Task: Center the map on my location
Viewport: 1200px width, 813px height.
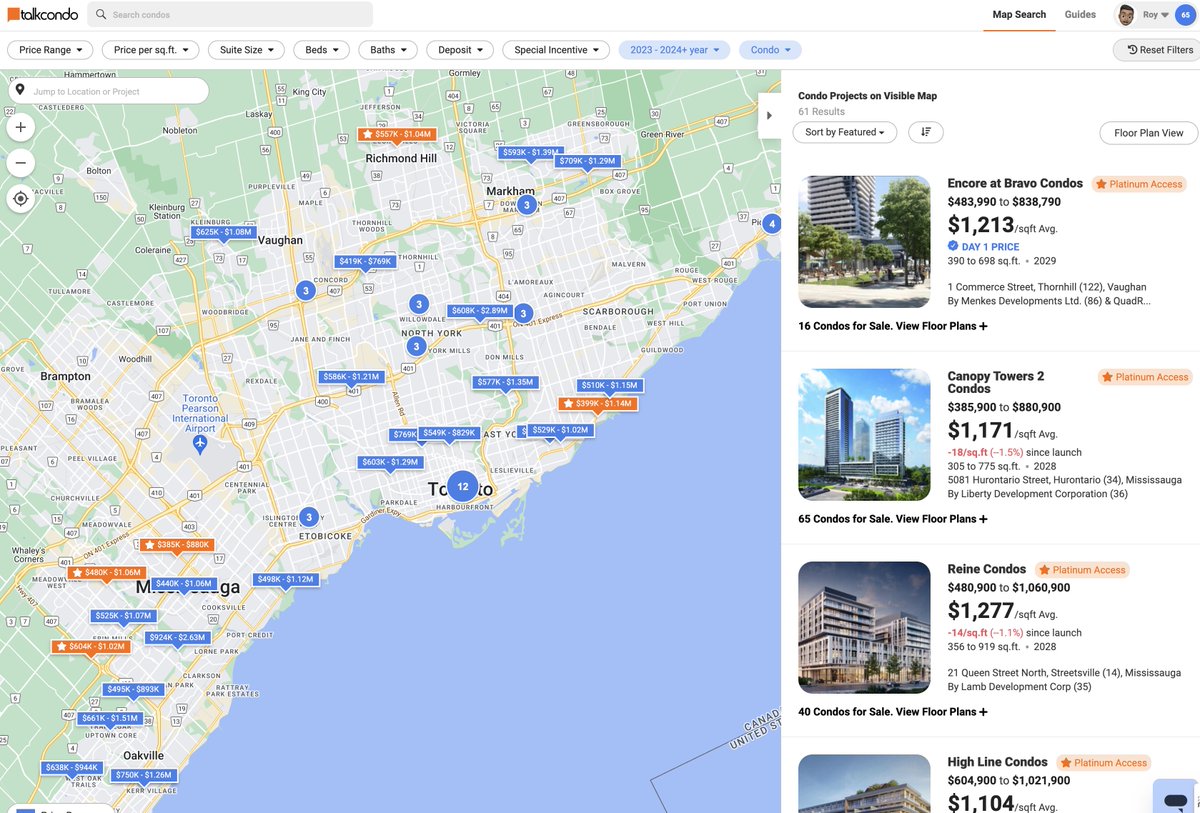Action: coord(20,198)
